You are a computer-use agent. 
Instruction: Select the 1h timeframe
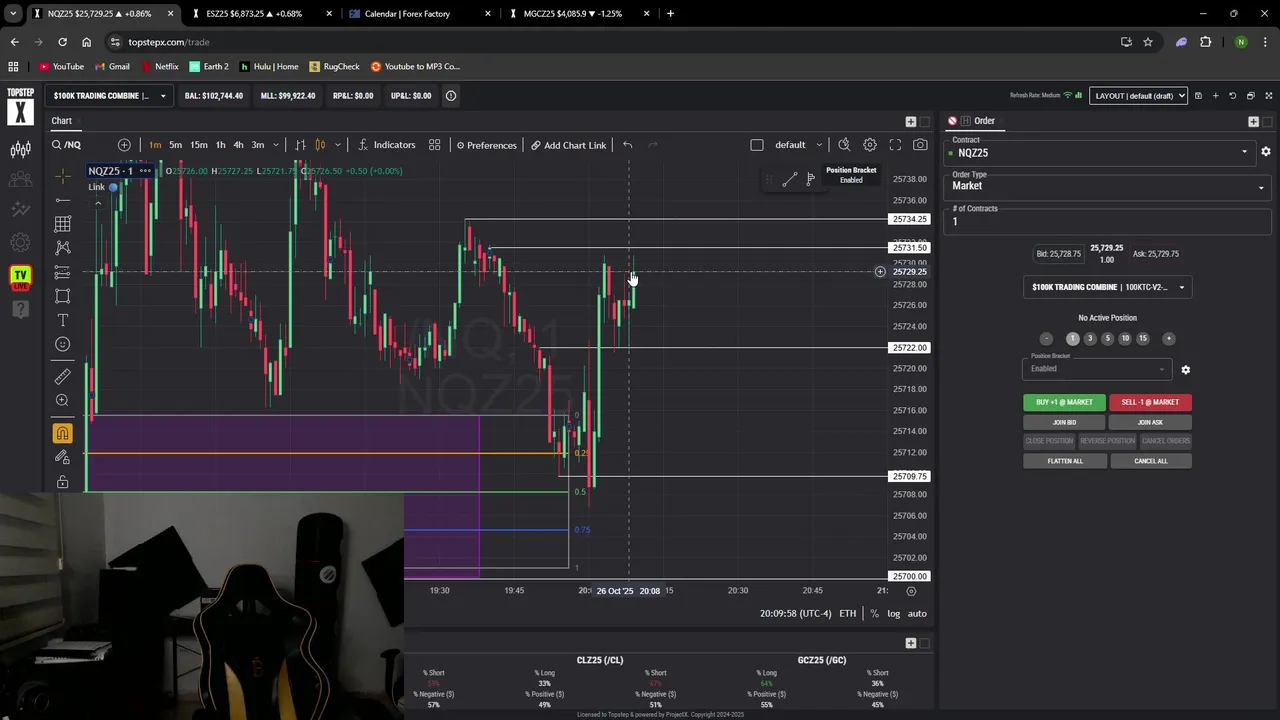click(220, 145)
